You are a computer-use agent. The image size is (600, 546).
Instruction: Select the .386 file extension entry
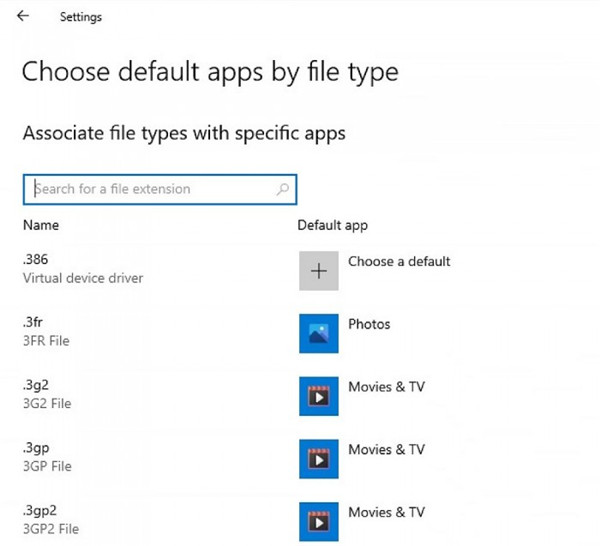[x=36, y=259]
